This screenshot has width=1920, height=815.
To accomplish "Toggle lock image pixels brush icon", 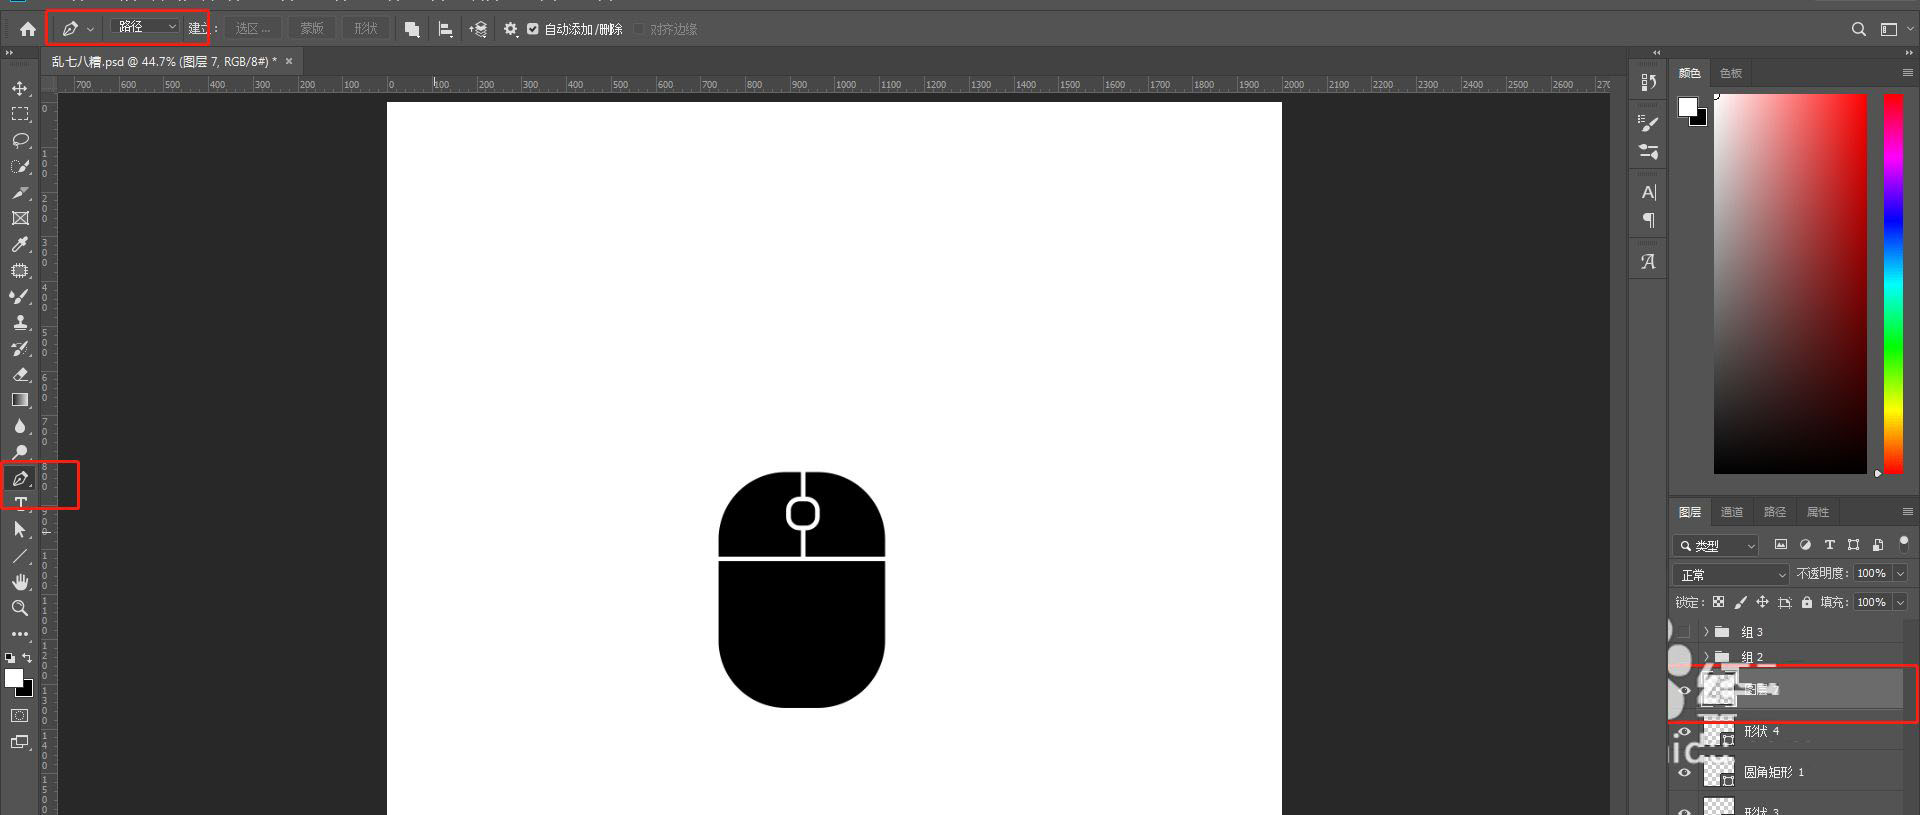I will tap(1740, 602).
